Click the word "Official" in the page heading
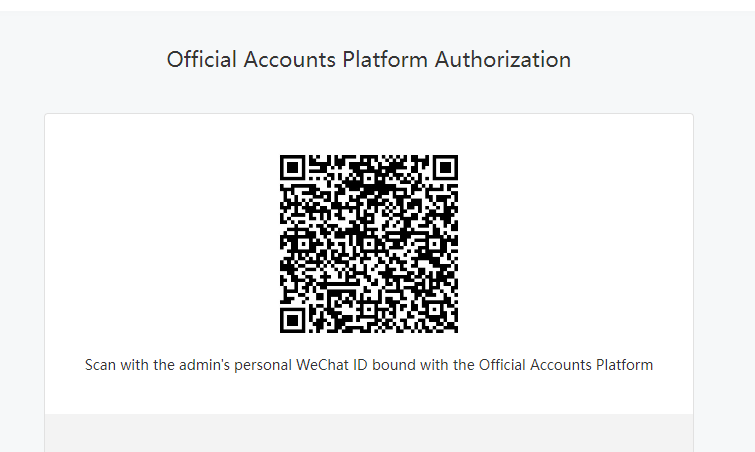This screenshot has width=755, height=452. coord(202,59)
